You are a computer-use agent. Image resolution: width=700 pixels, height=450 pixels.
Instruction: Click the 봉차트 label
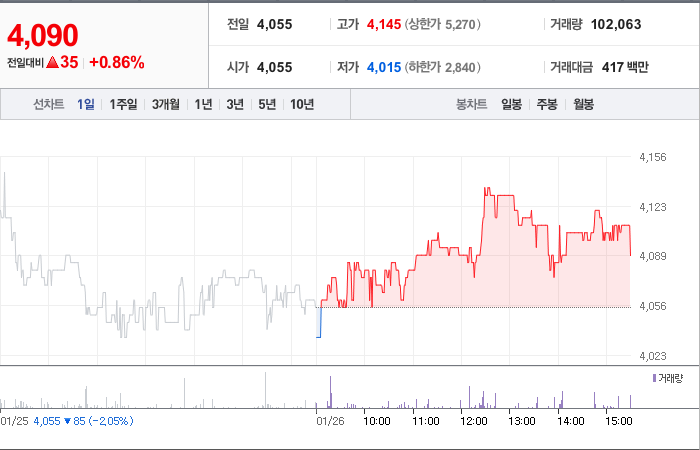(471, 104)
